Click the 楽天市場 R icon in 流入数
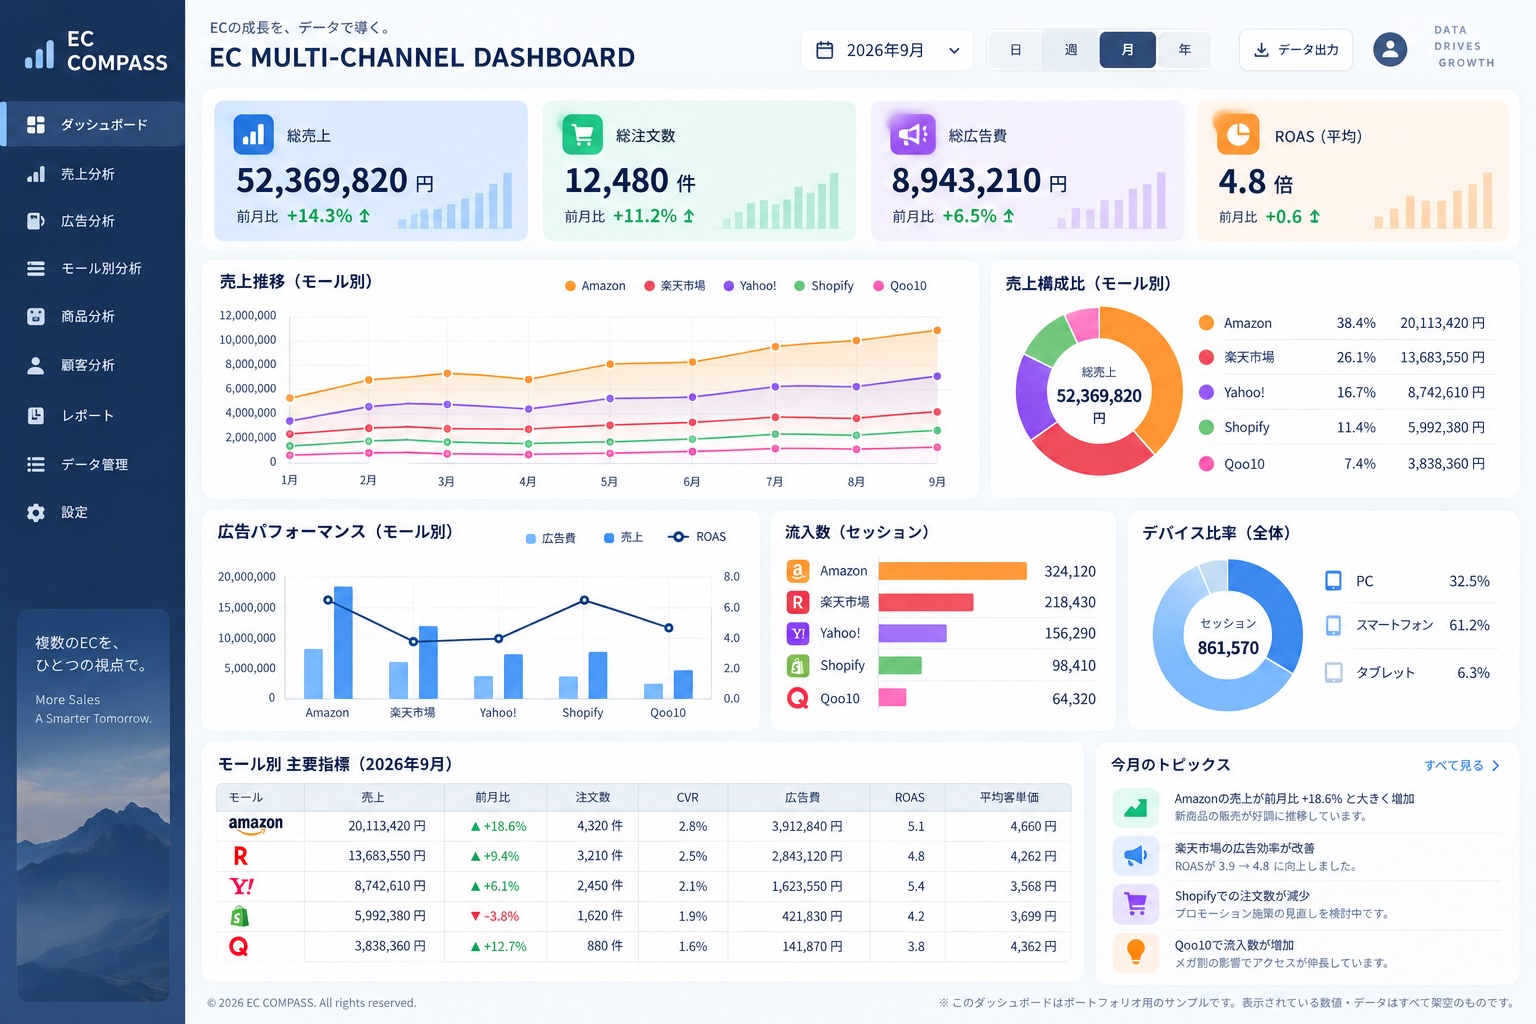The width and height of the screenshot is (1536, 1024). pyautogui.click(x=798, y=602)
